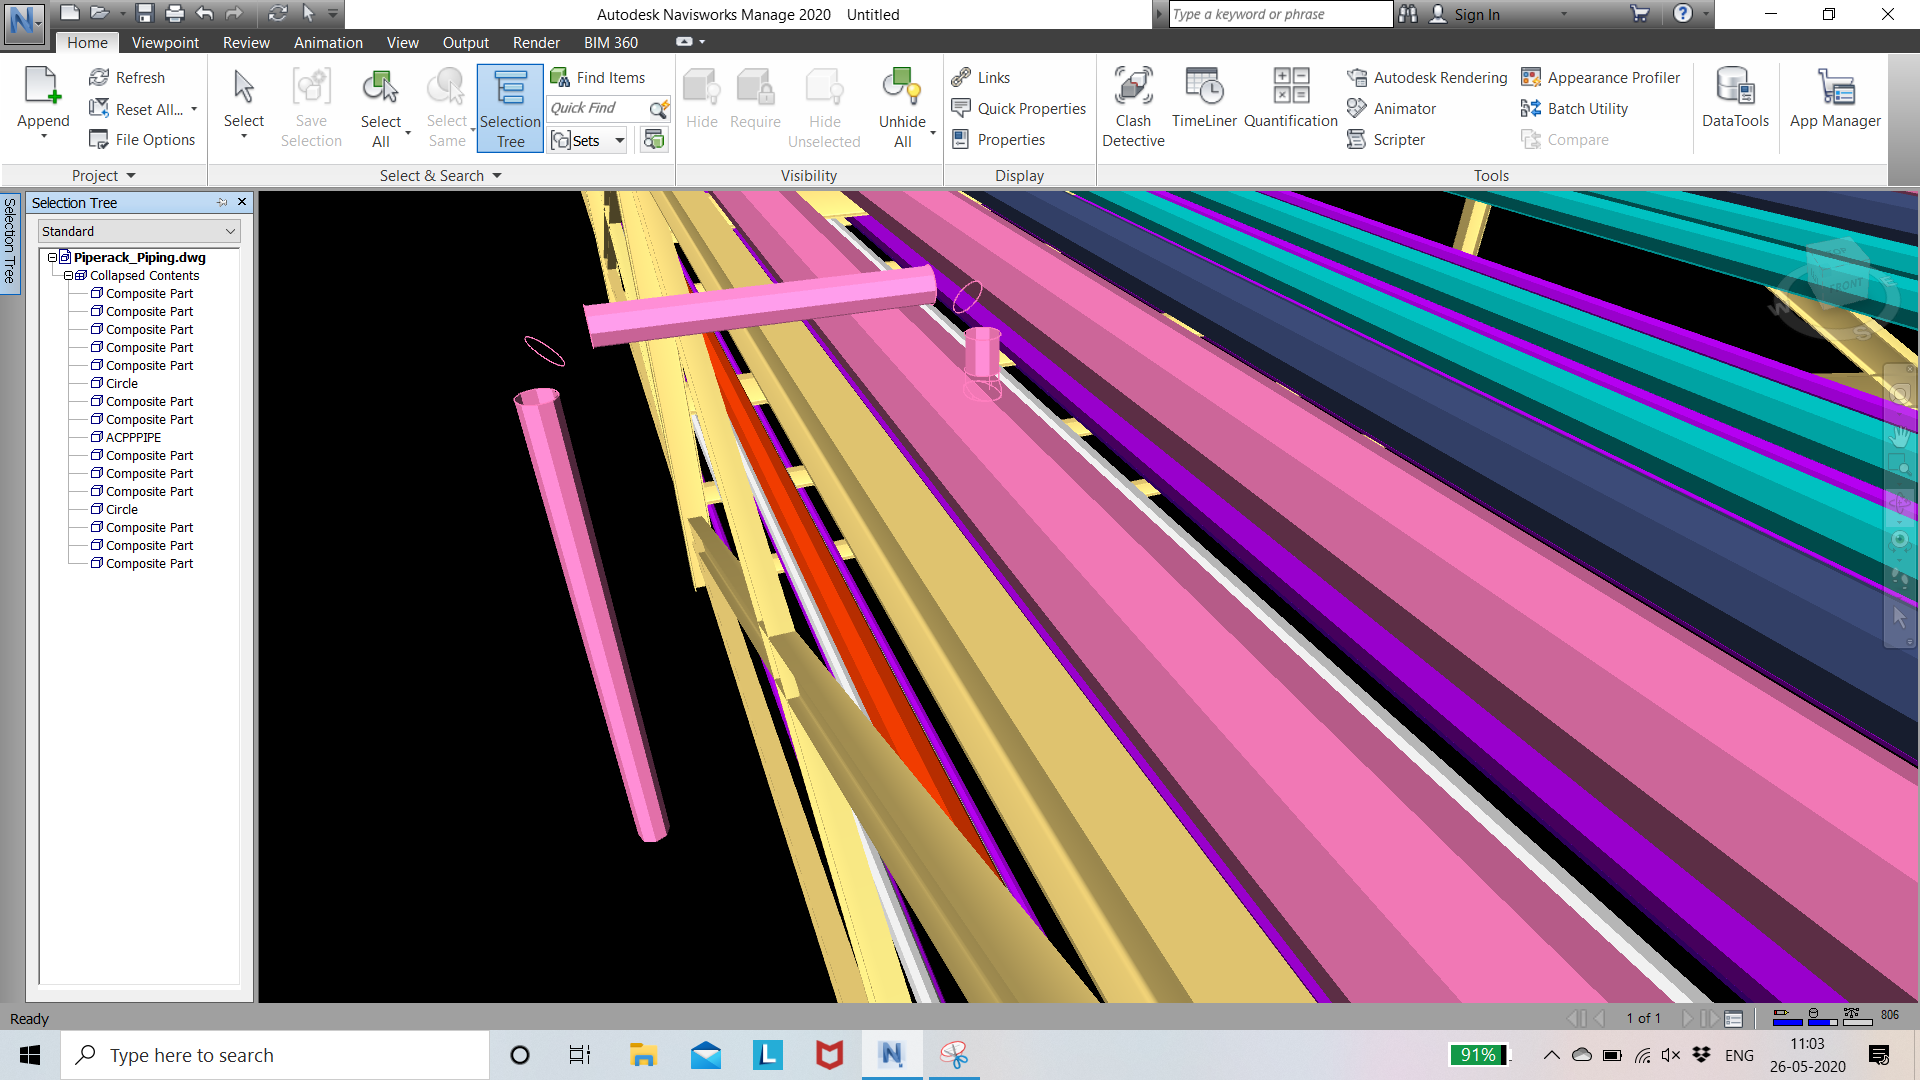
Task: Switch to the Viewpoint ribbon tab
Action: coord(165,42)
